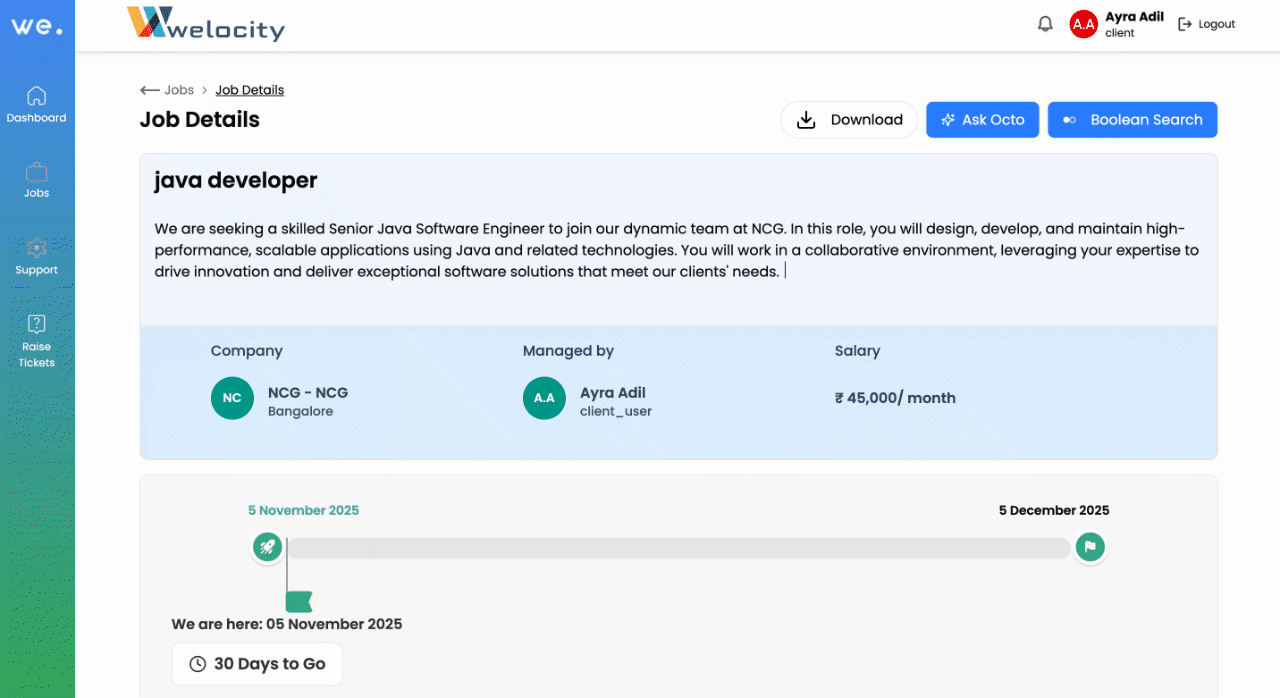Click the Ask Octo button
This screenshot has width=1280, height=698.
click(982, 120)
